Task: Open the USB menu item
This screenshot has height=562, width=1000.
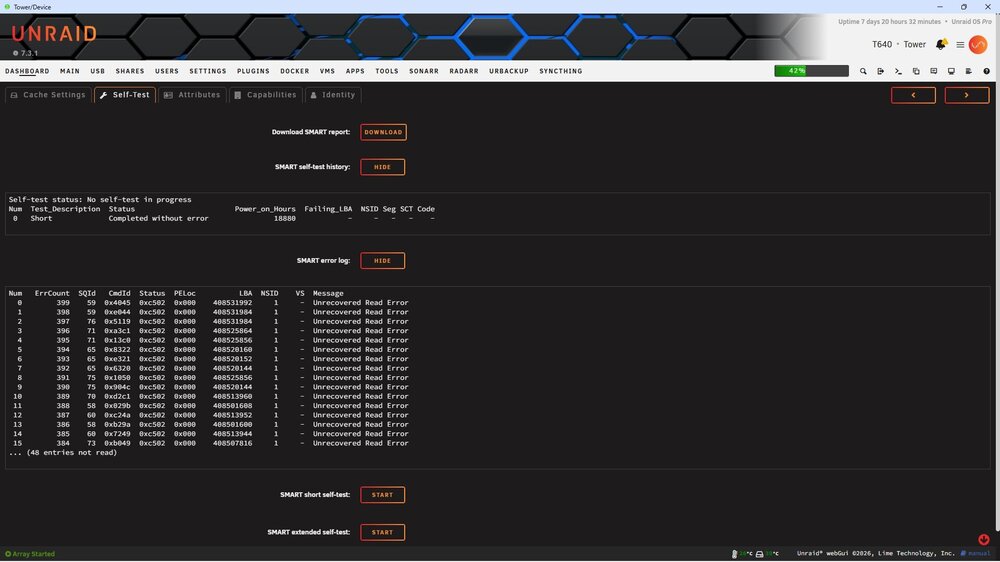Action: (98, 71)
